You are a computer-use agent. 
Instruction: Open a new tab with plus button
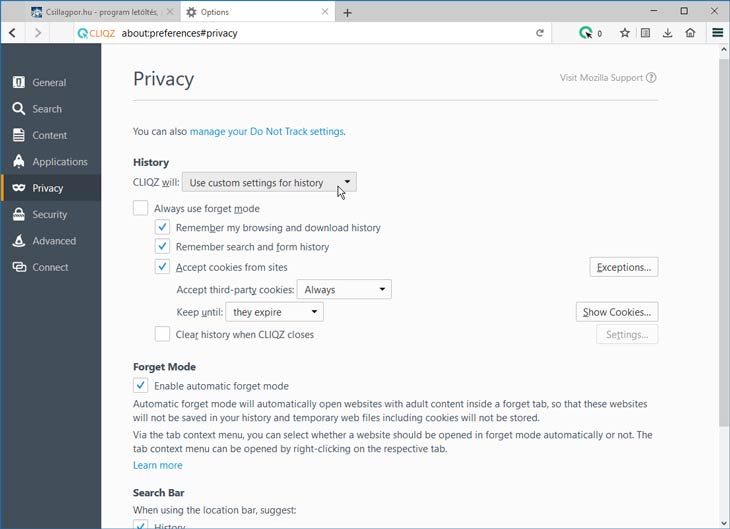pyautogui.click(x=347, y=13)
